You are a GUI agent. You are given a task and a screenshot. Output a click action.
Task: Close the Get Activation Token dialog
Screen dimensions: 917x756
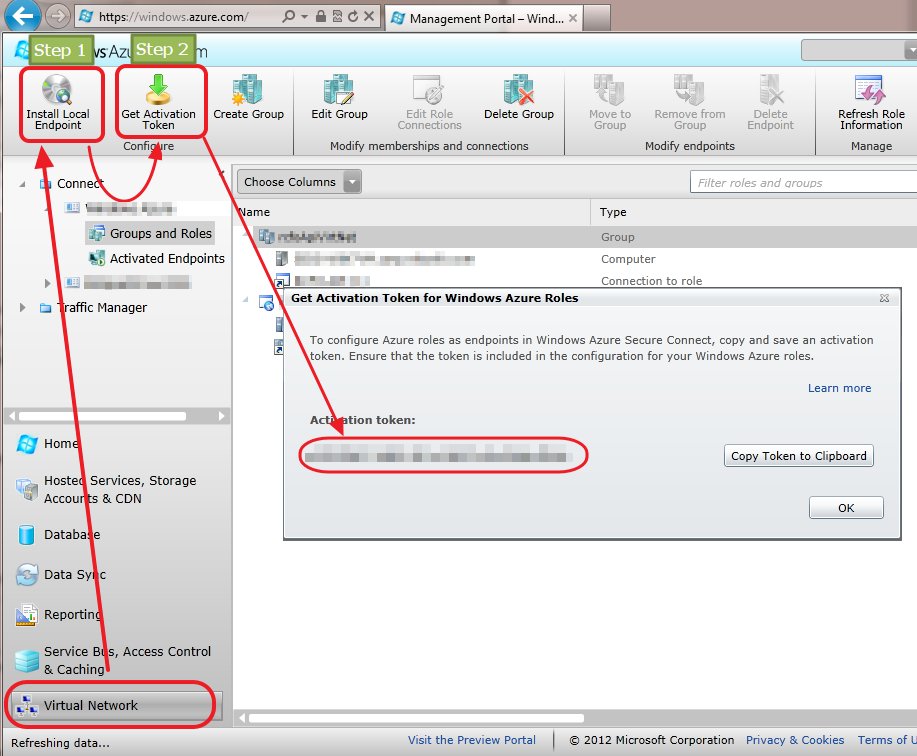coord(884,298)
